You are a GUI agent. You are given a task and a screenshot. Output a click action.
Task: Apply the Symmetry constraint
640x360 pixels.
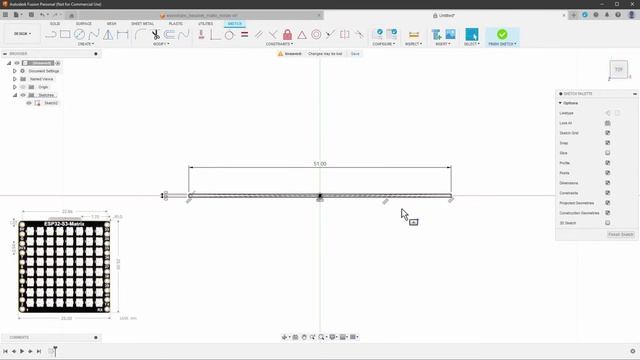tap(345, 35)
